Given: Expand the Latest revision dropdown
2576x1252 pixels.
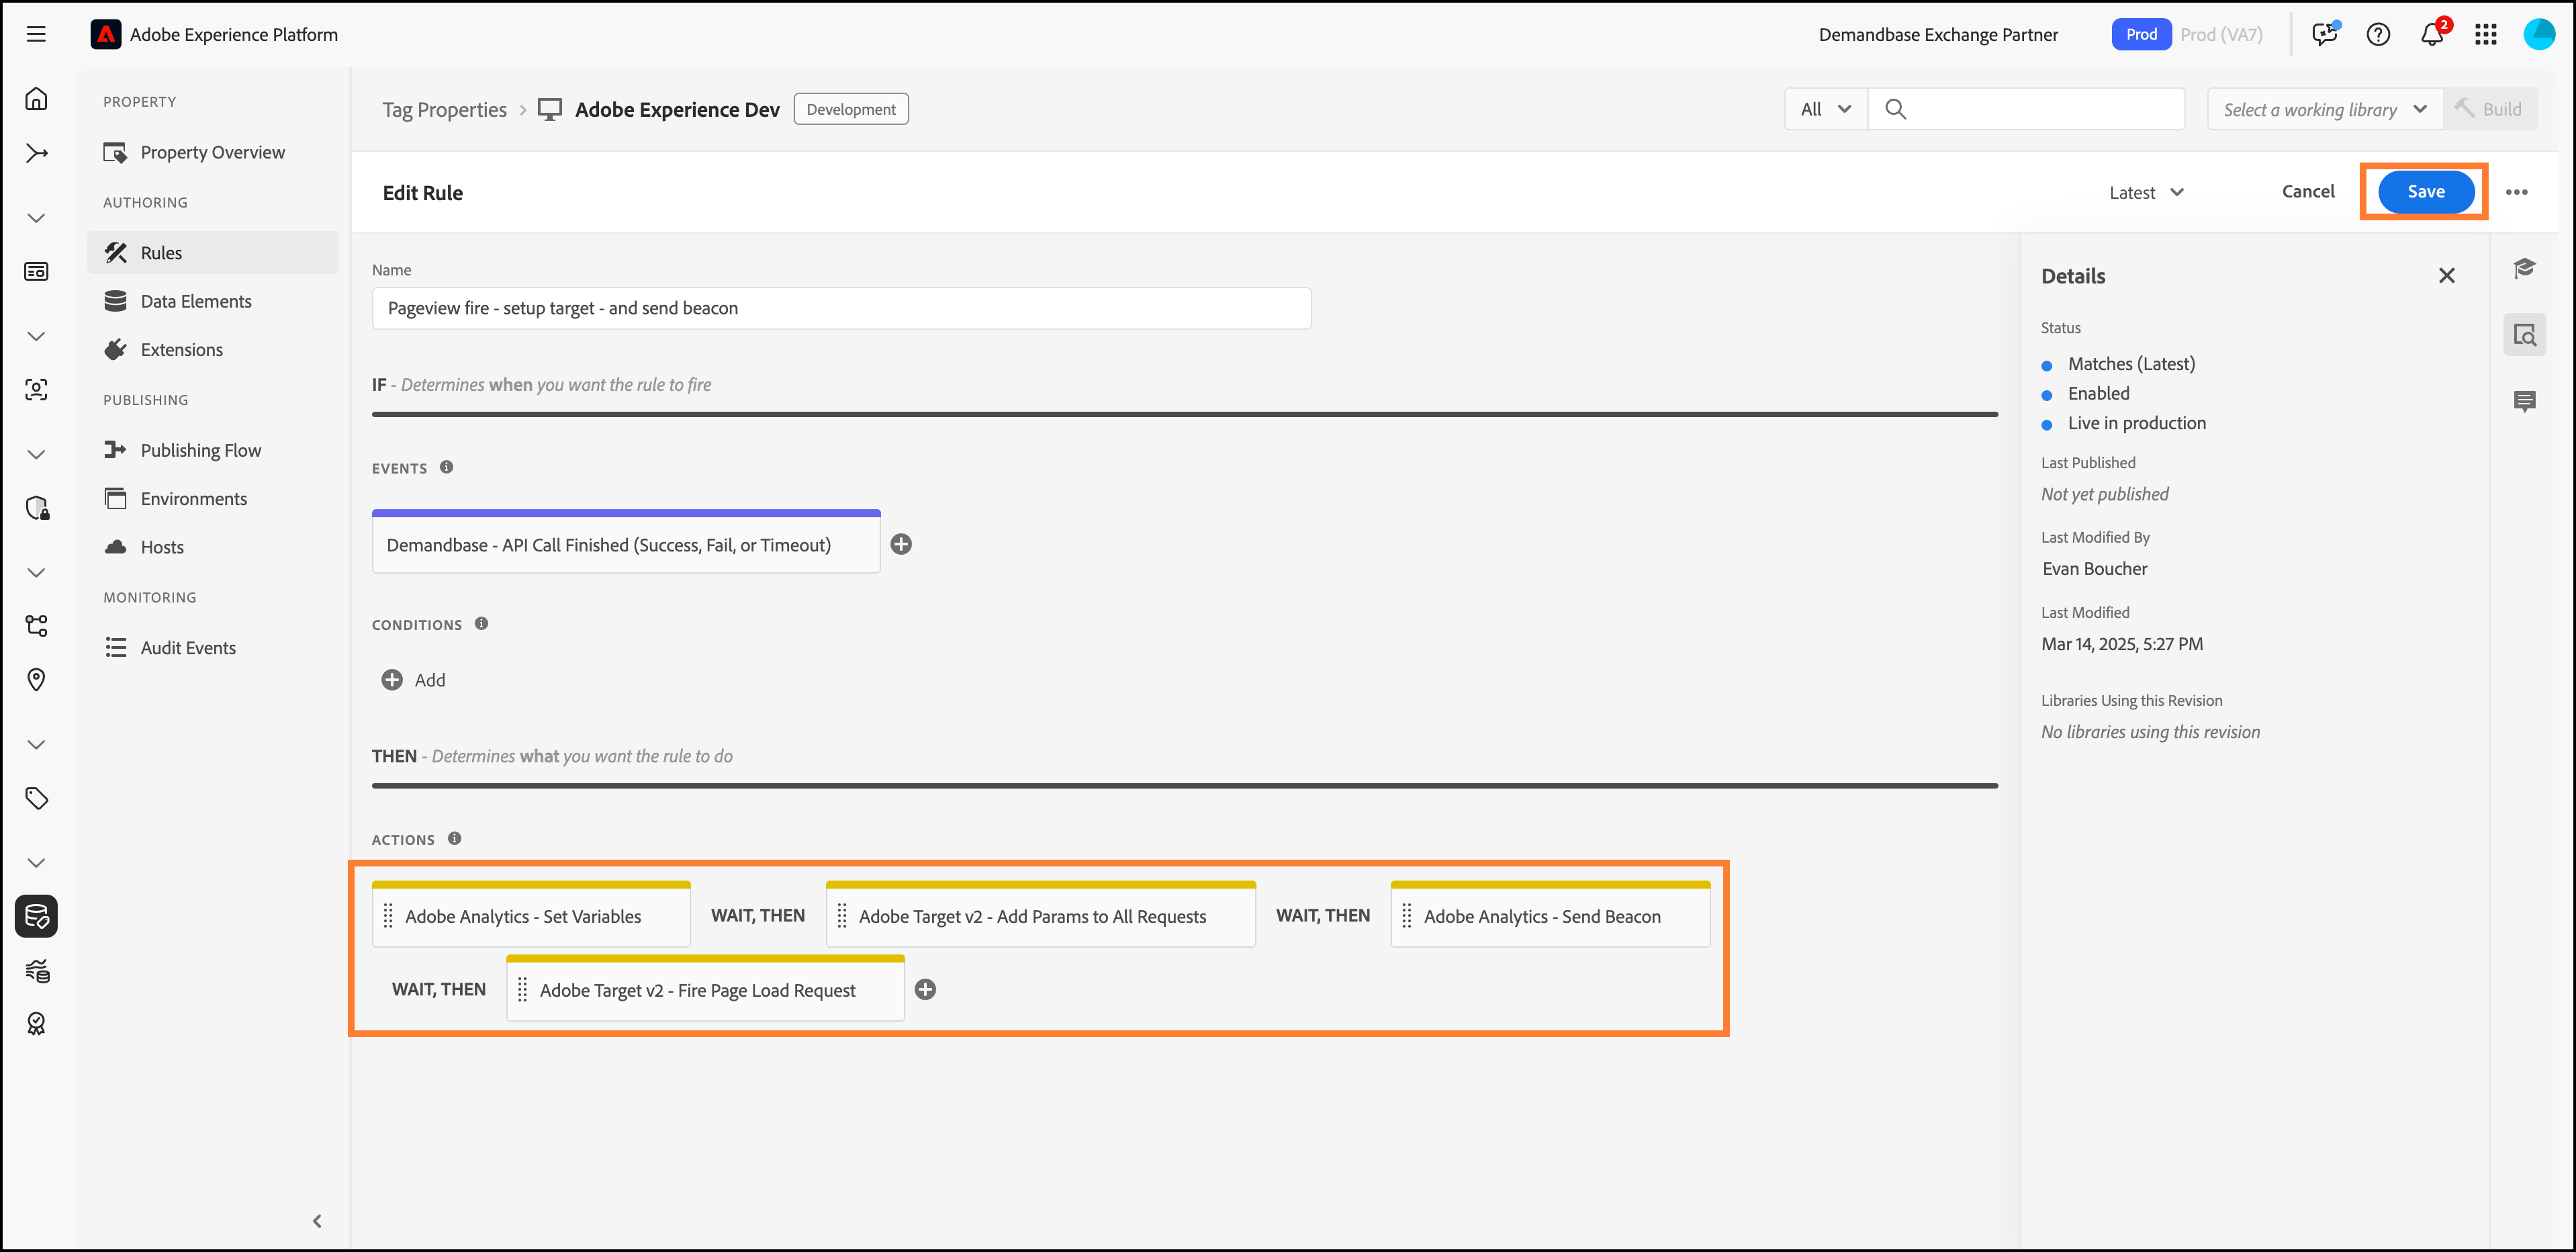Looking at the screenshot, I should pos(2146,193).
